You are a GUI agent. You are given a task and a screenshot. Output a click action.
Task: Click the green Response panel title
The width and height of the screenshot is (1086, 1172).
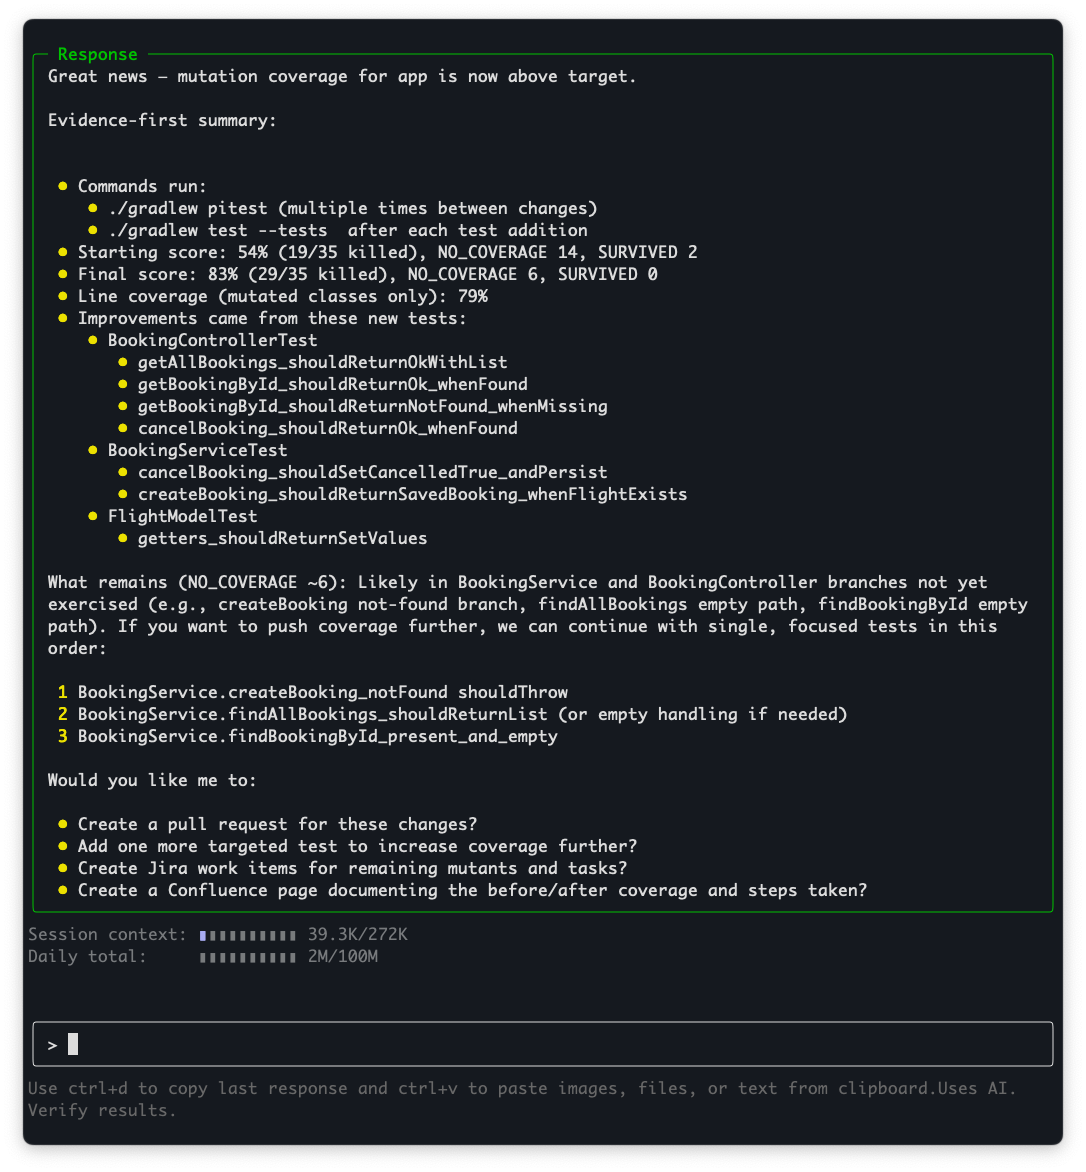97,55
